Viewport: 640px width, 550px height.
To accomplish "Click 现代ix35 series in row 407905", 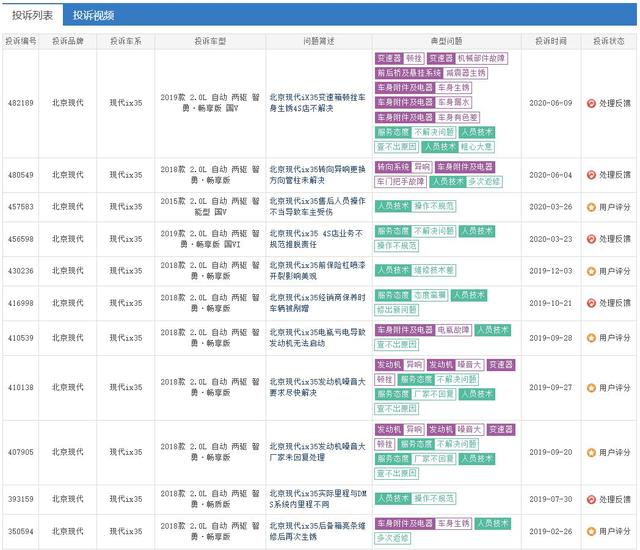I will click(x=126, y=452).
